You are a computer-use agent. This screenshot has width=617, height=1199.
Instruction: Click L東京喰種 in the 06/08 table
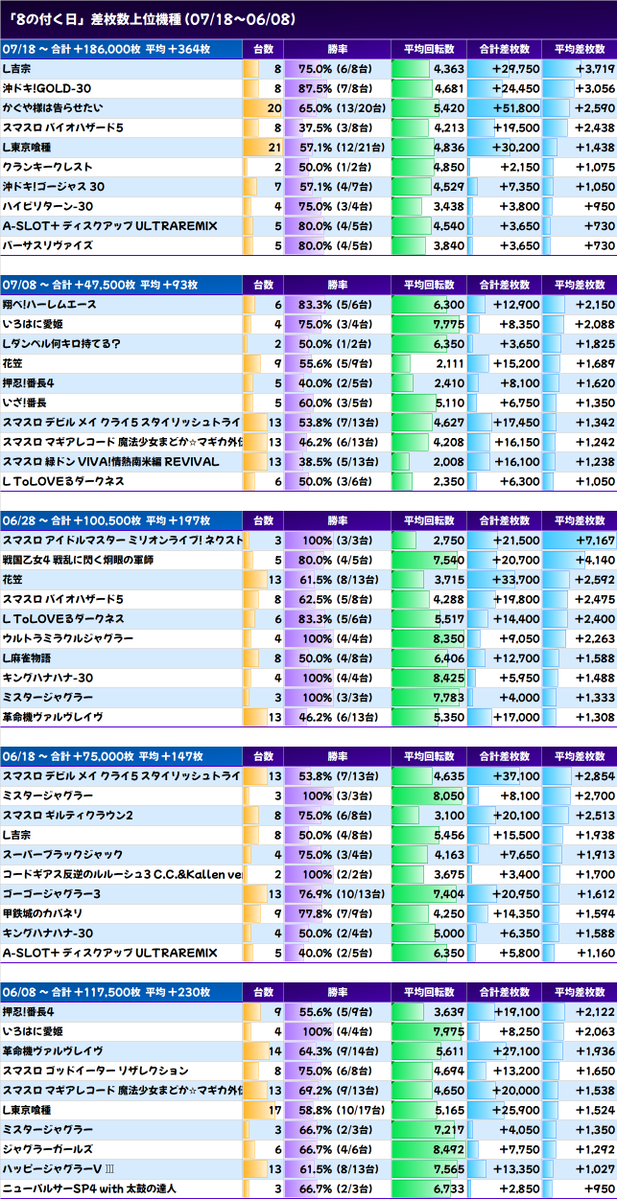(x=27, y=1110)
